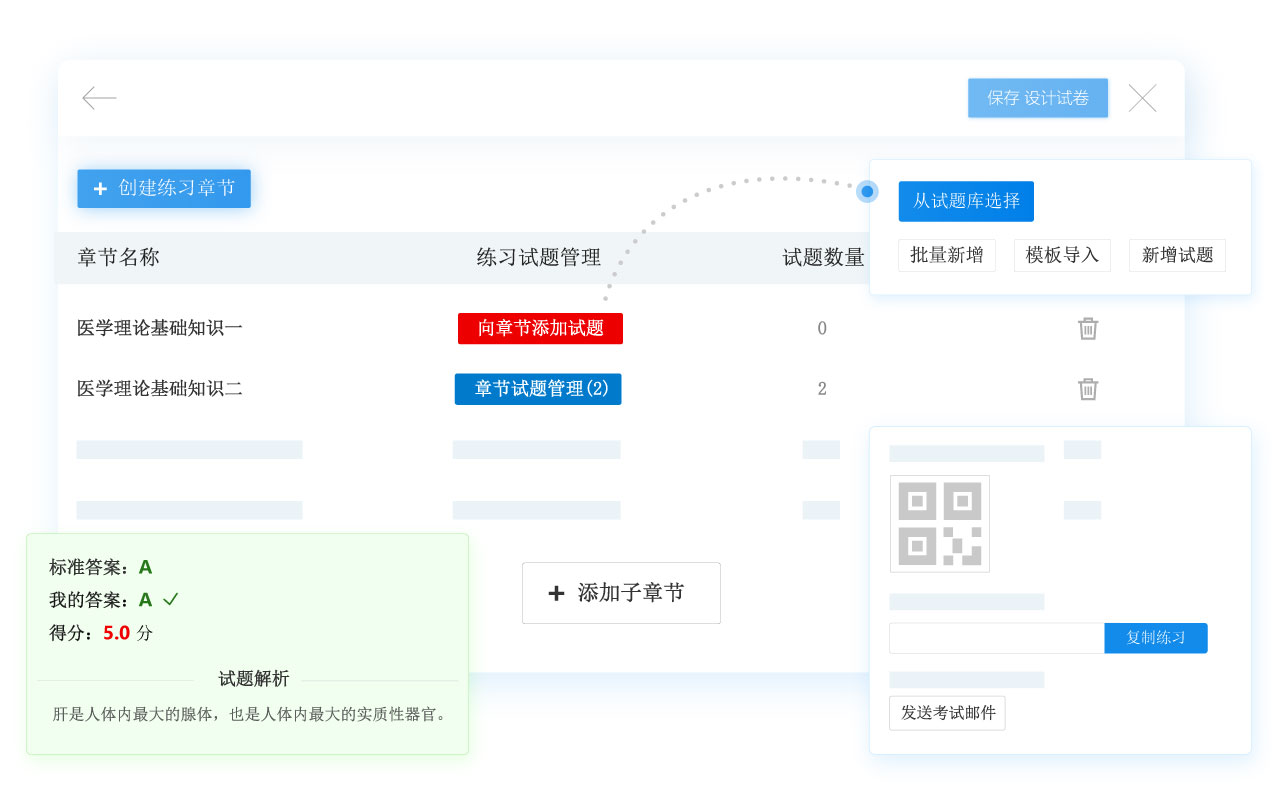Close the exam design dialog
Screen dimensions: 1280x790
click(x=1142, y=98)
